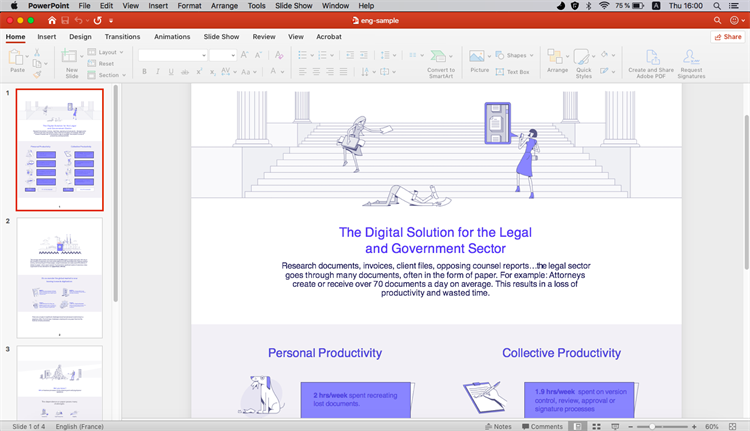Screen dimensions: 750x431
Task: Open the Animations ribbon tab
Action: pyautogui.click(x=172, y=37)
